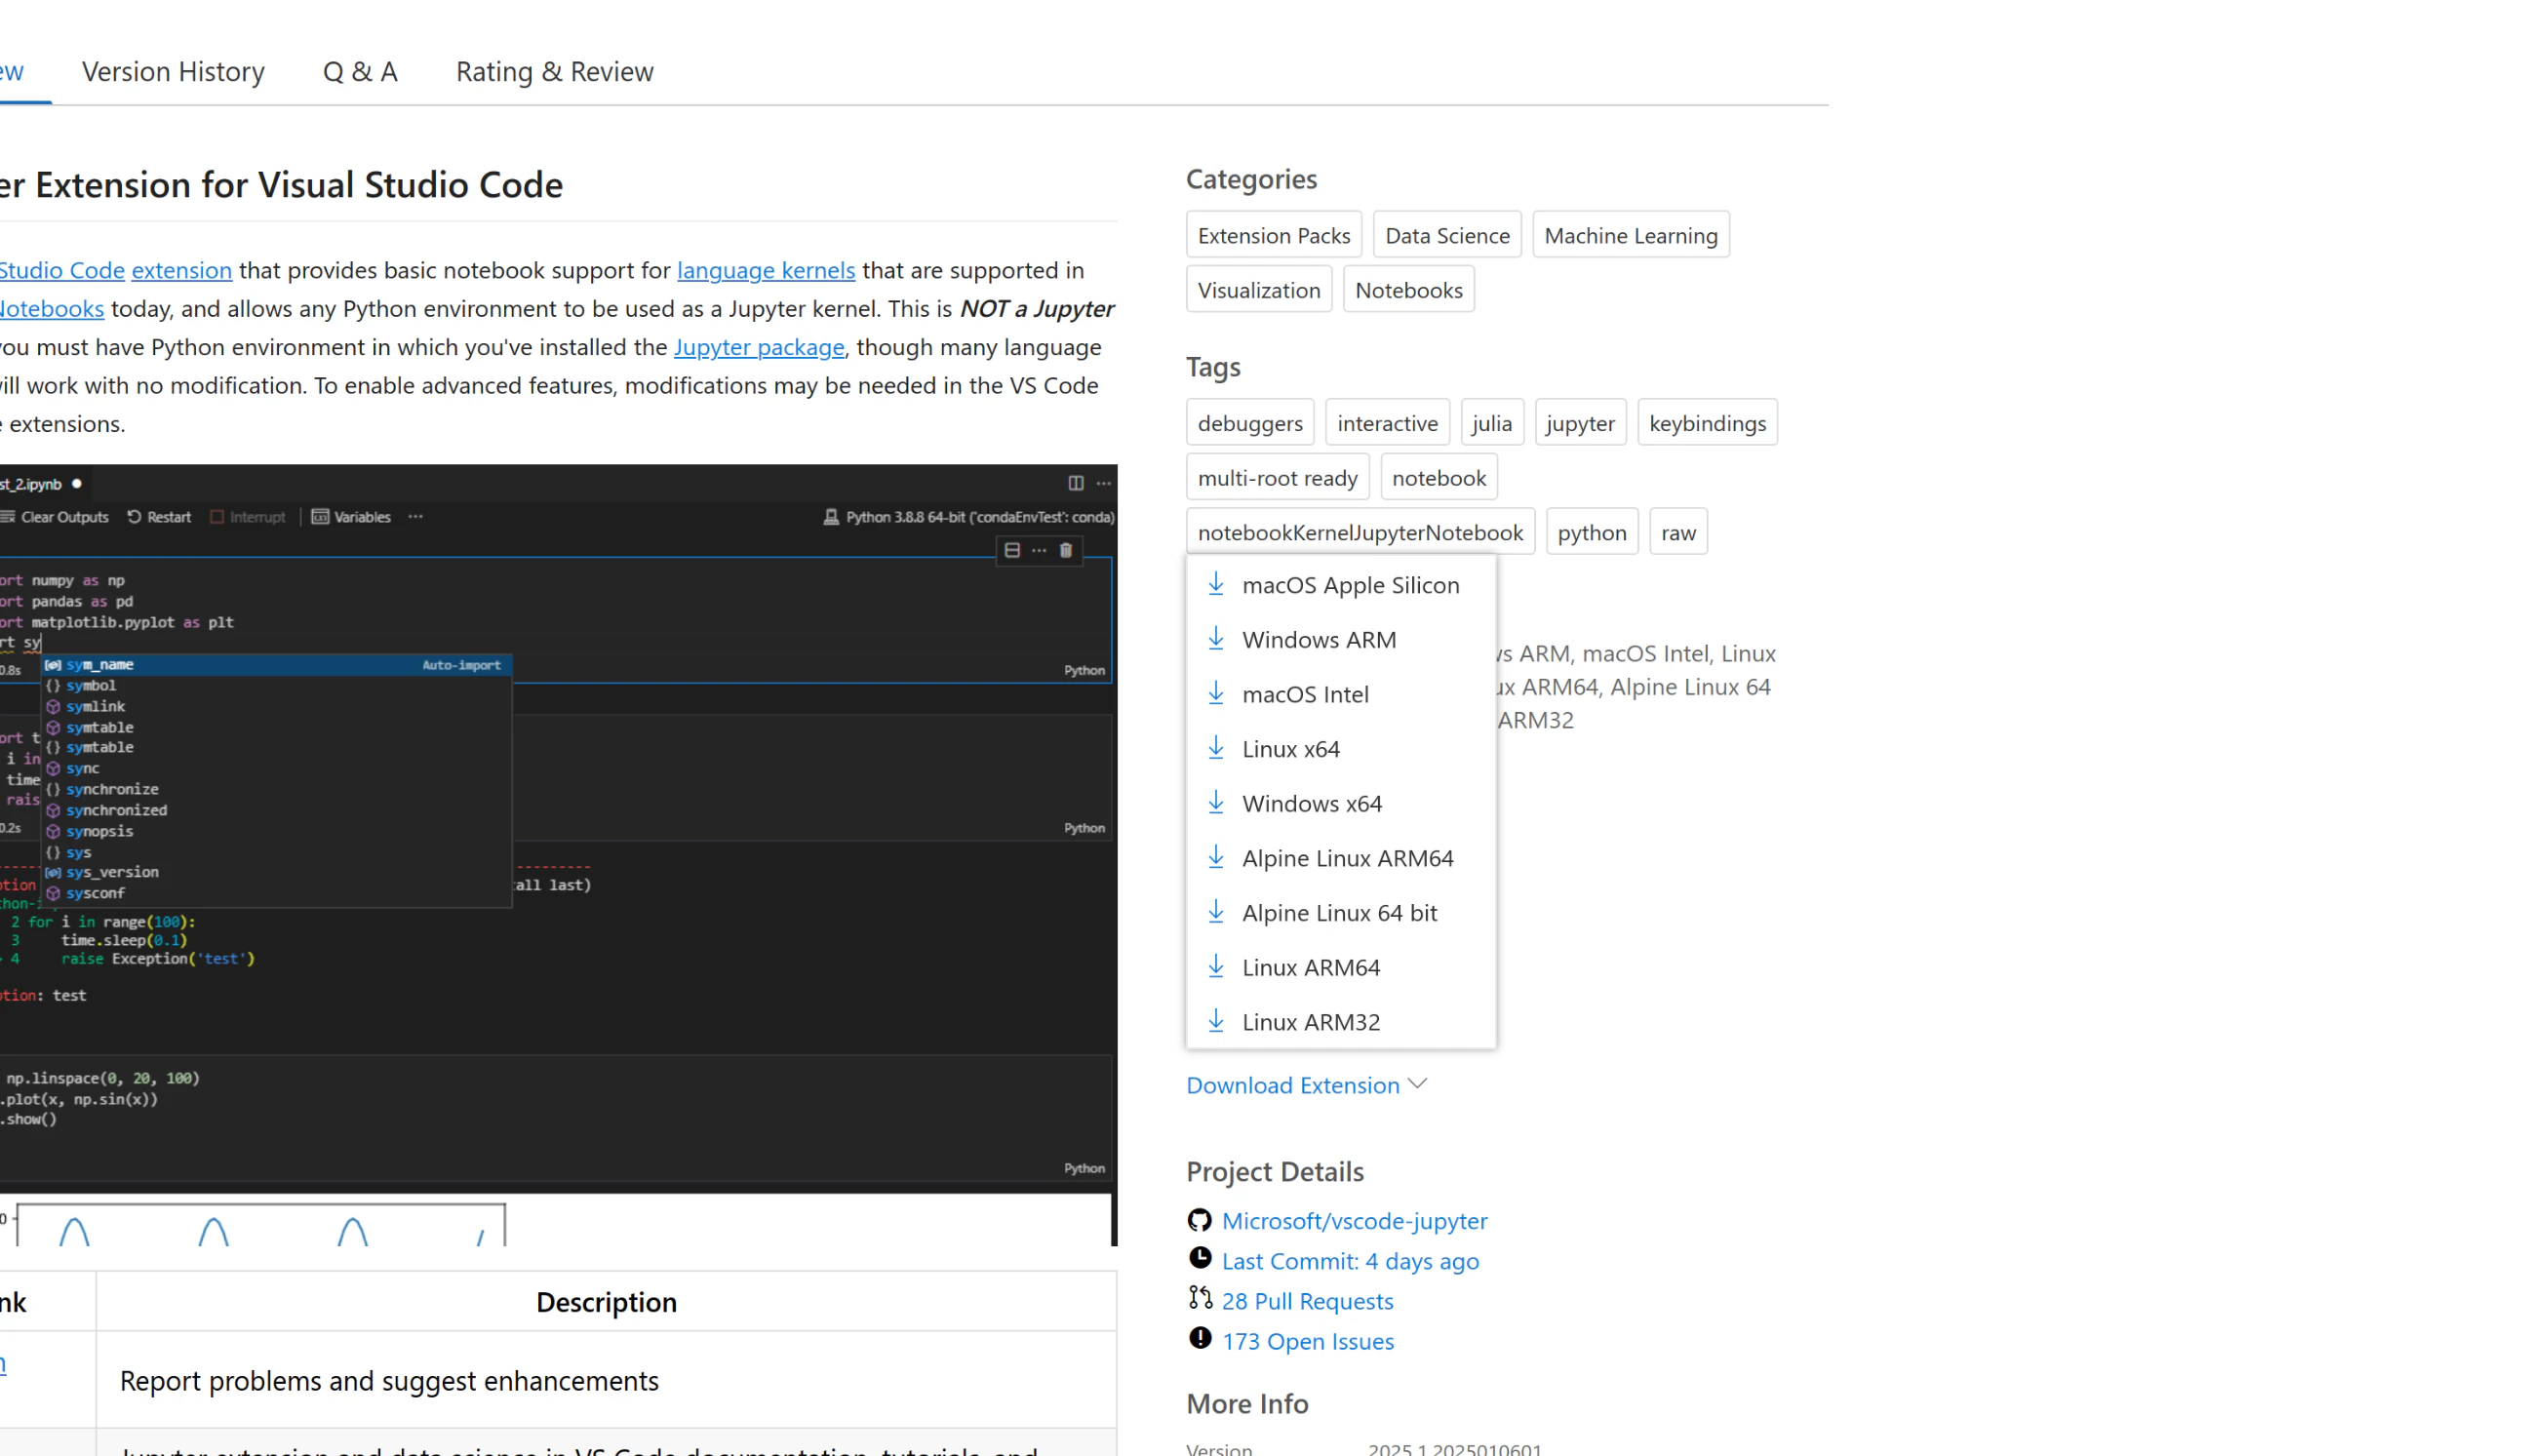The width and height of the screenshot is (2523, 1456).
Task: Click the download arrow beside Linux ARM64
Action: pyautogui.click(x=1215, y=966)
